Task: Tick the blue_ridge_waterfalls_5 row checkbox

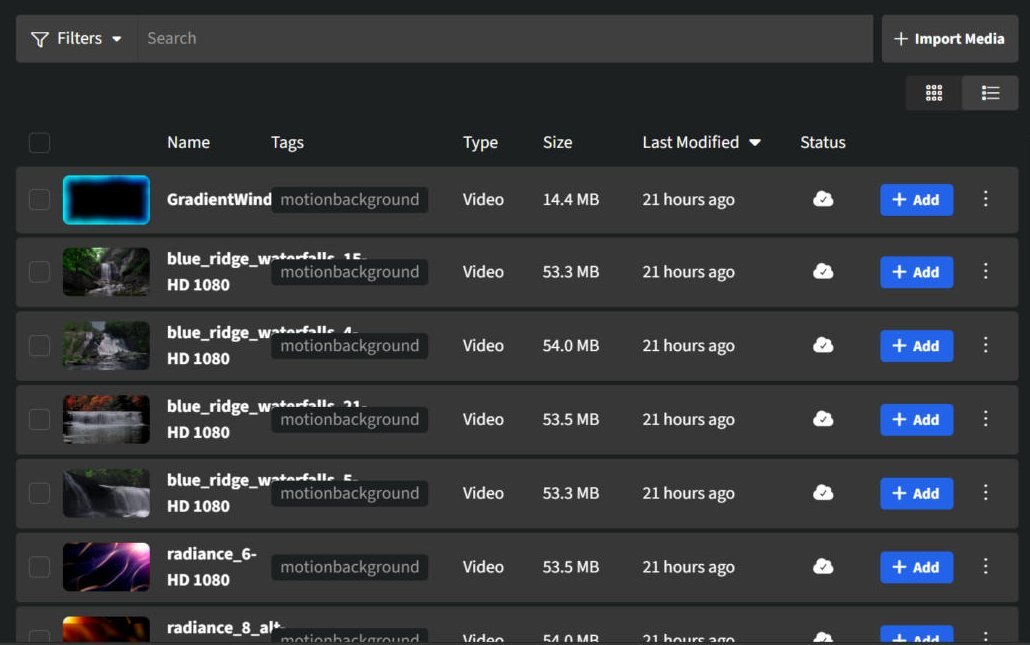Action: tap(39, 493)
